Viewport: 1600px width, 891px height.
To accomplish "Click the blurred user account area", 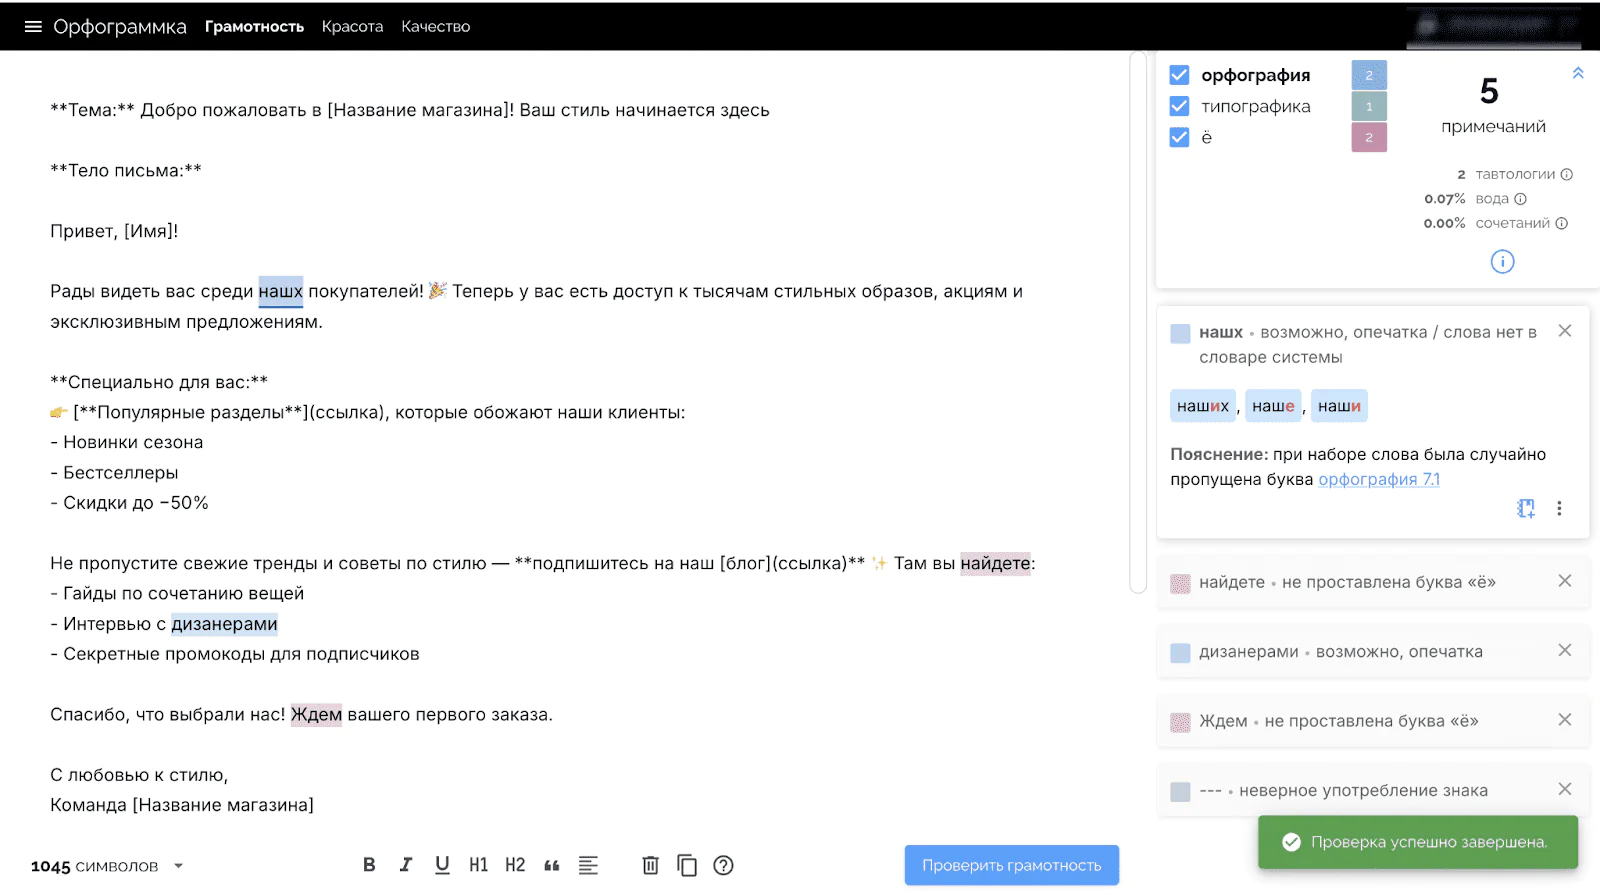I will coord(1494,26).
